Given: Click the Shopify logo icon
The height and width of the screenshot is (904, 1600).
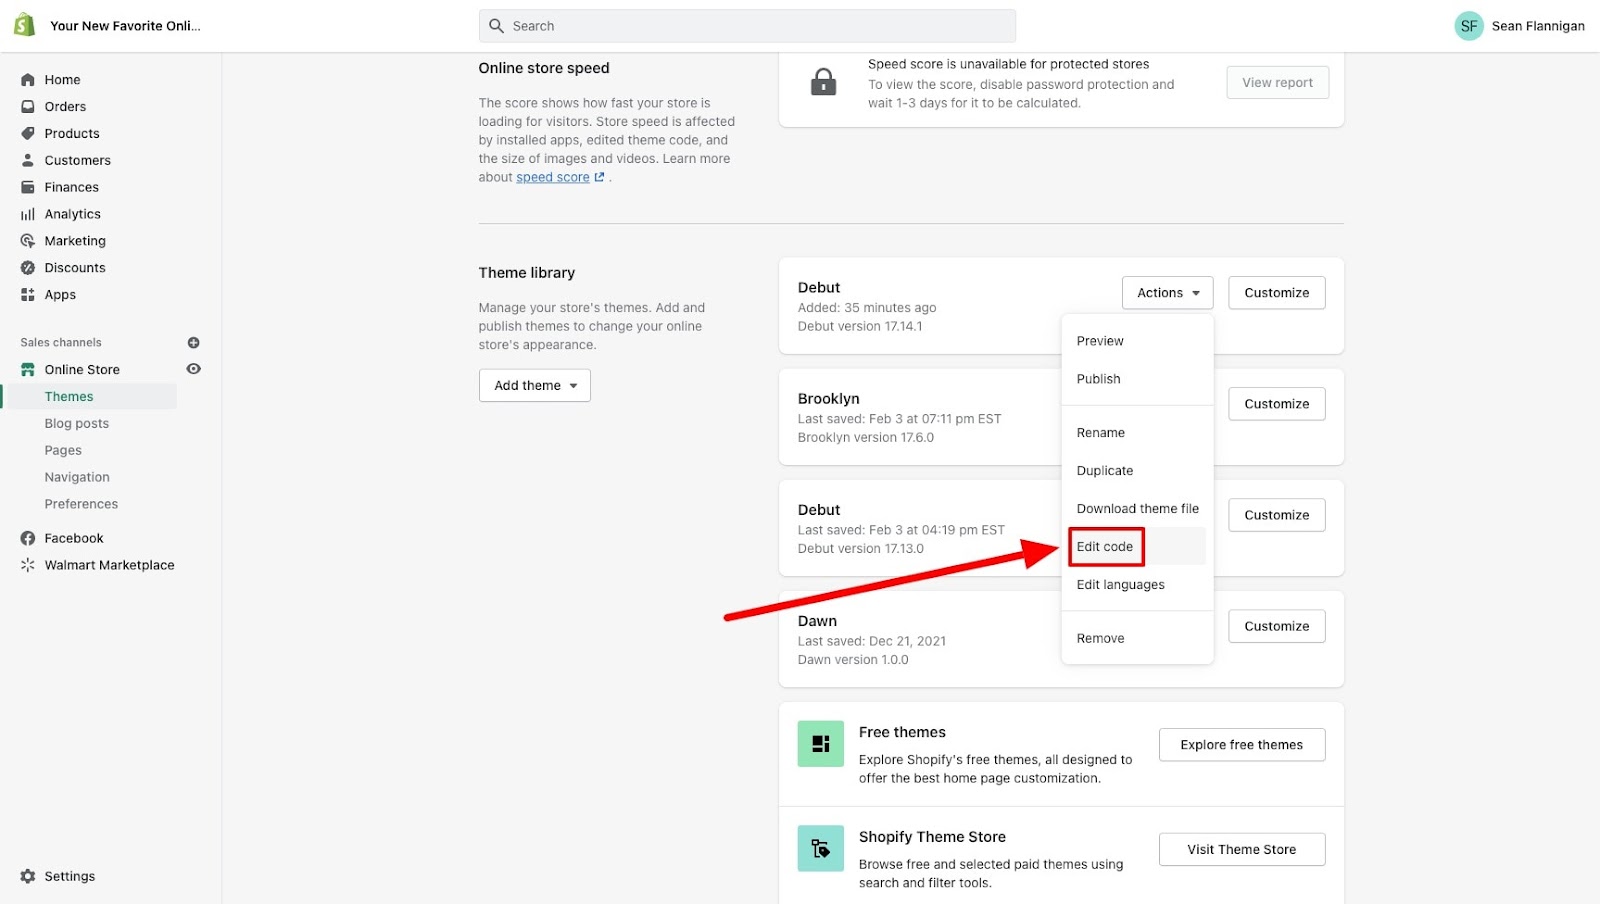Looking at the screenshot, I should [25, 25].
